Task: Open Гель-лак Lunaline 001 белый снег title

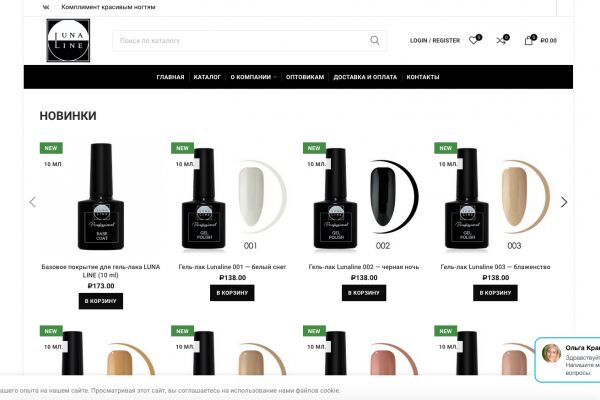Action: pyautogui.click(x=232, y=267)
